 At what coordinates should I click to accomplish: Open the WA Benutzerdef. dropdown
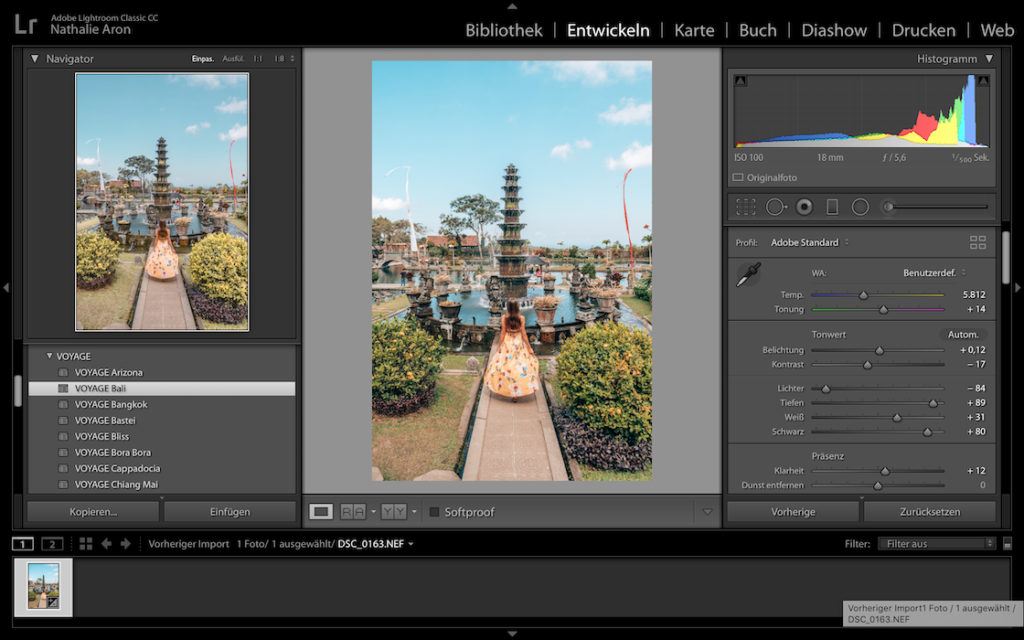pos(934,272)
